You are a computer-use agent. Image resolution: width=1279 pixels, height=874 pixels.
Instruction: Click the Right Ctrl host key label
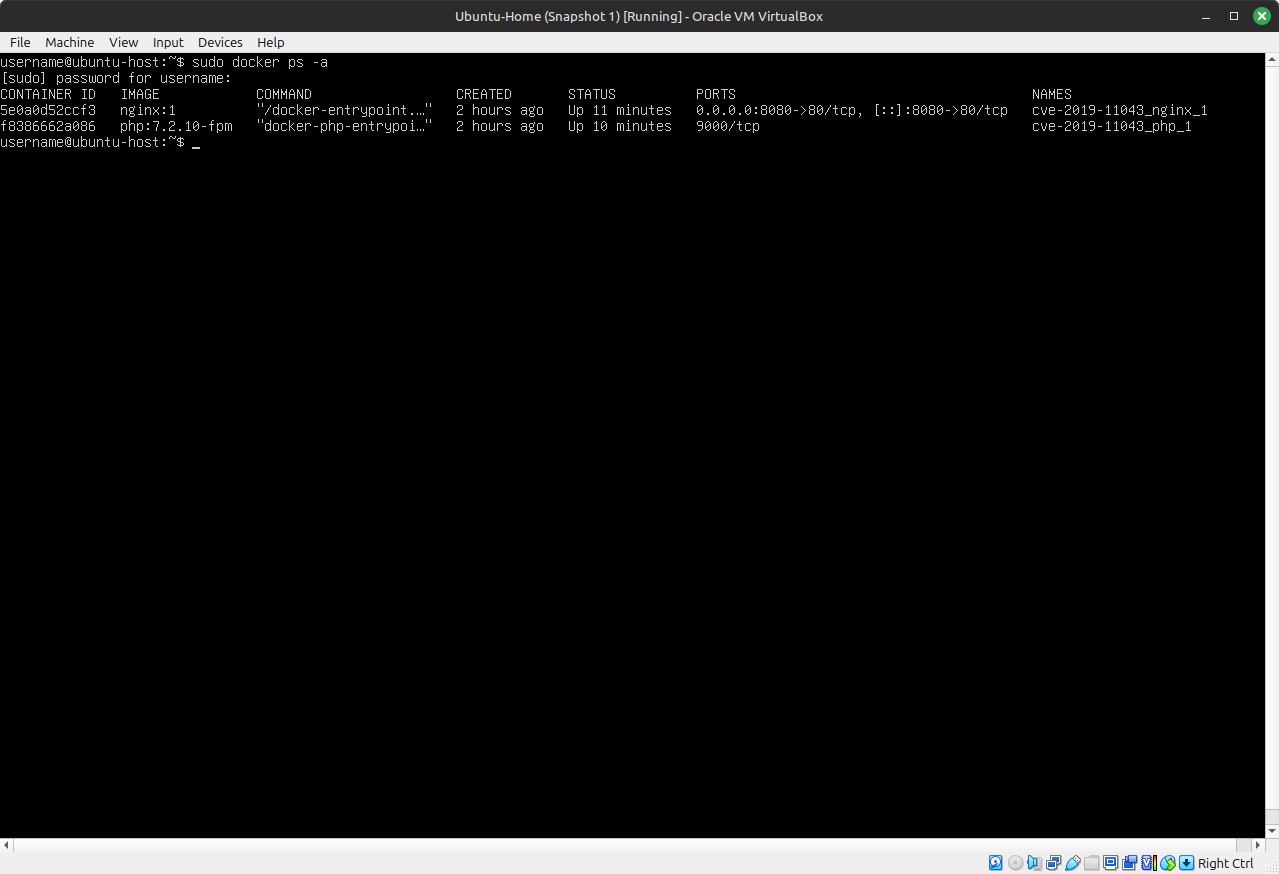click(x=1225, y=863)
